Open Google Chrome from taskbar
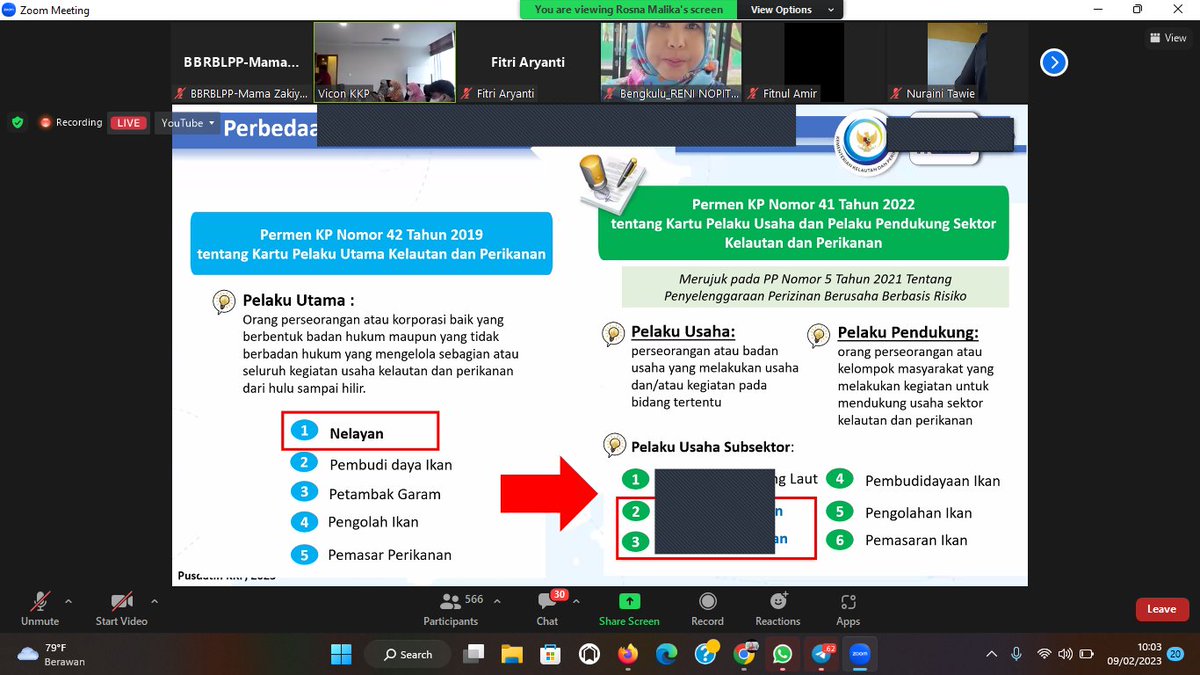1200x675 pixels. click(x=744, y=654)
